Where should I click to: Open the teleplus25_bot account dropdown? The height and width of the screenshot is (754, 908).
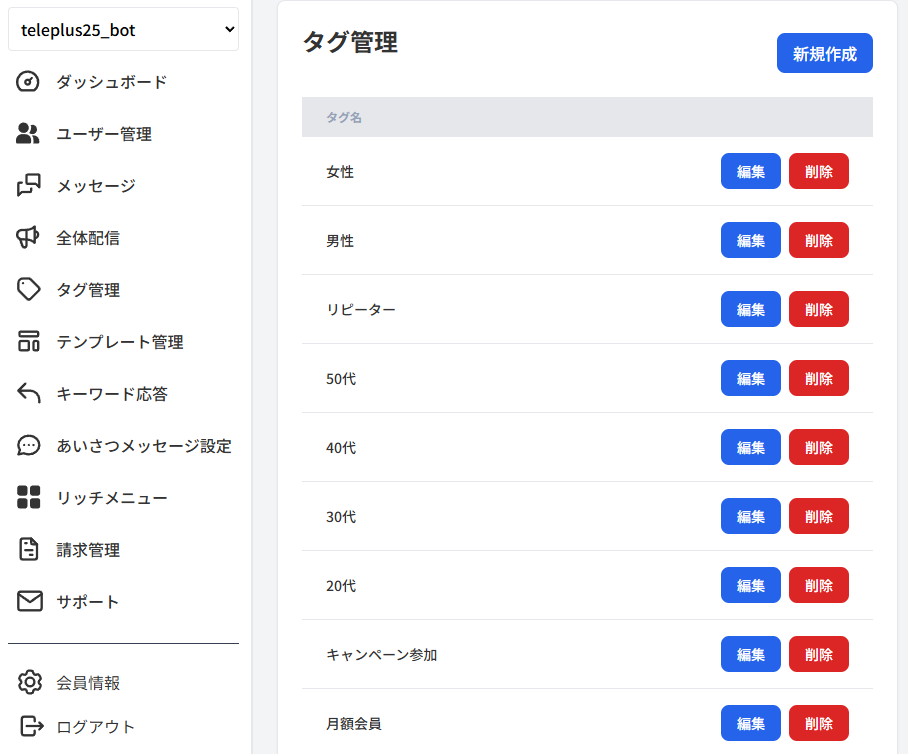click(x=123, y=30)
